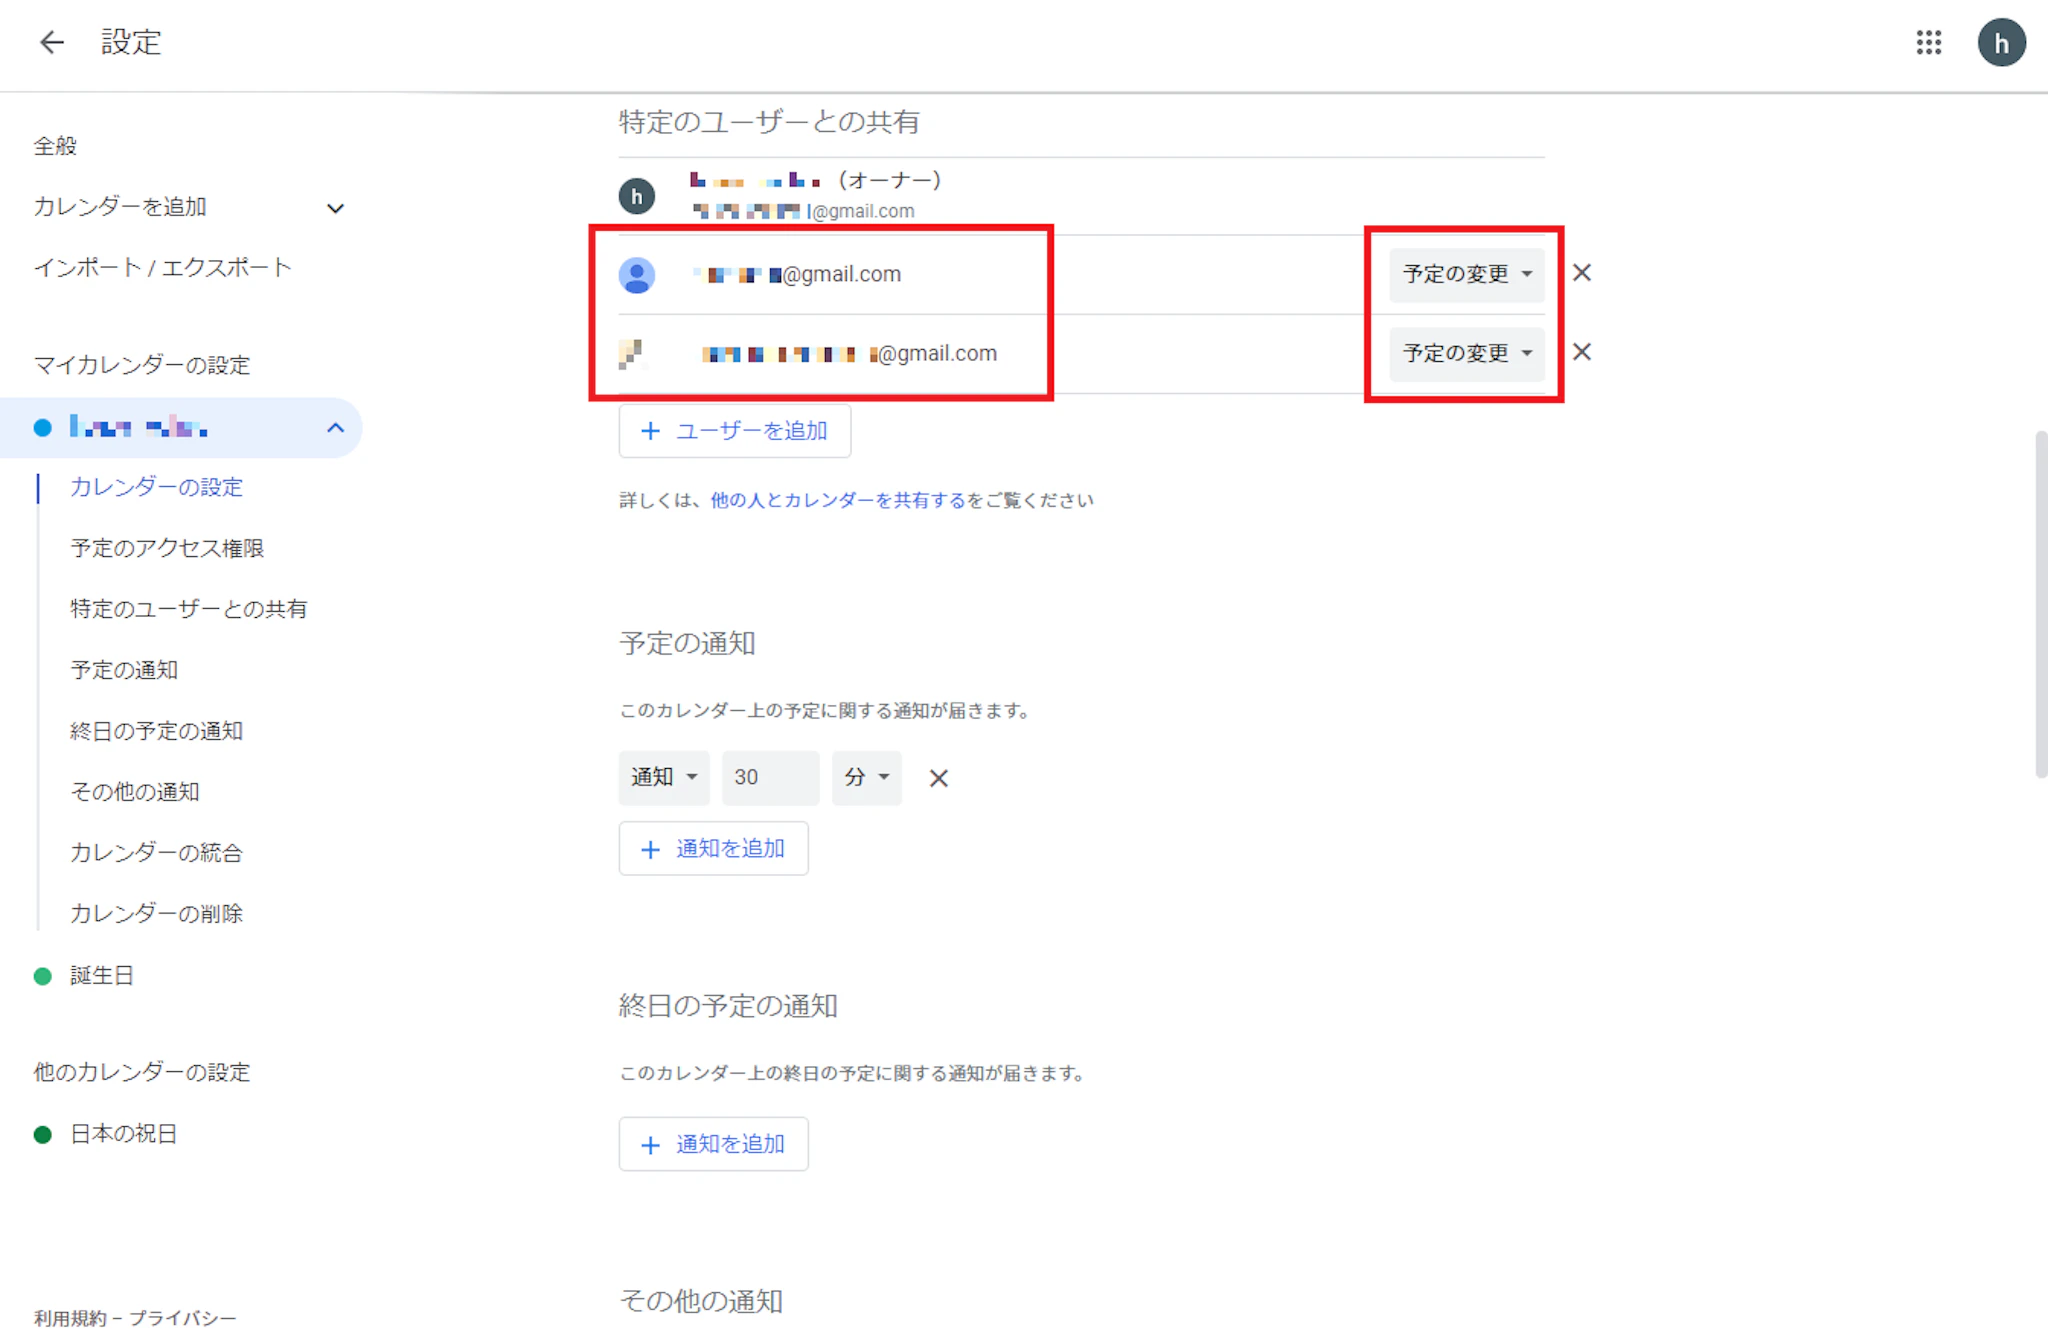Delete the 30 minute notification row

tap(938, 778)
